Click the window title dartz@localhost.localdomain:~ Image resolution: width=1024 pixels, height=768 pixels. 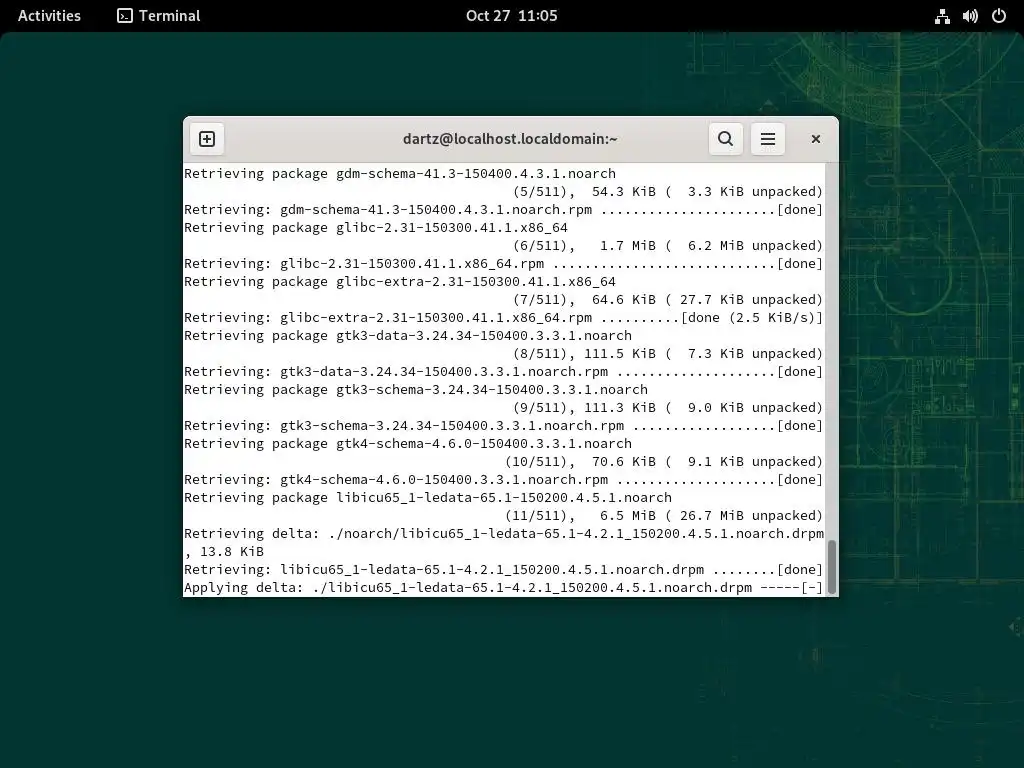(510, 138)
